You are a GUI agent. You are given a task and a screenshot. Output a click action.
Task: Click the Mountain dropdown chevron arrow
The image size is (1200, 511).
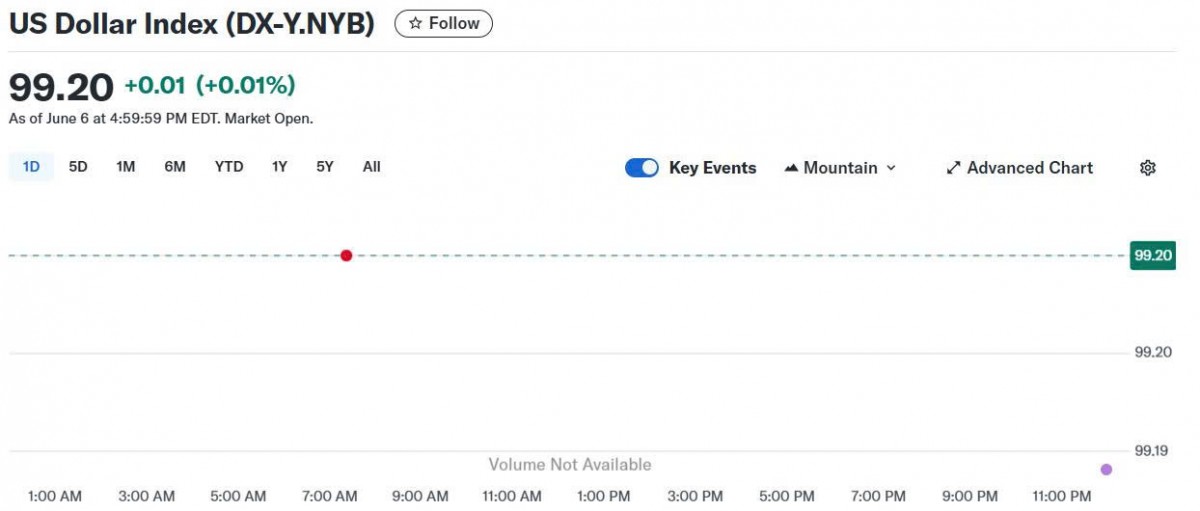[891, 168]
